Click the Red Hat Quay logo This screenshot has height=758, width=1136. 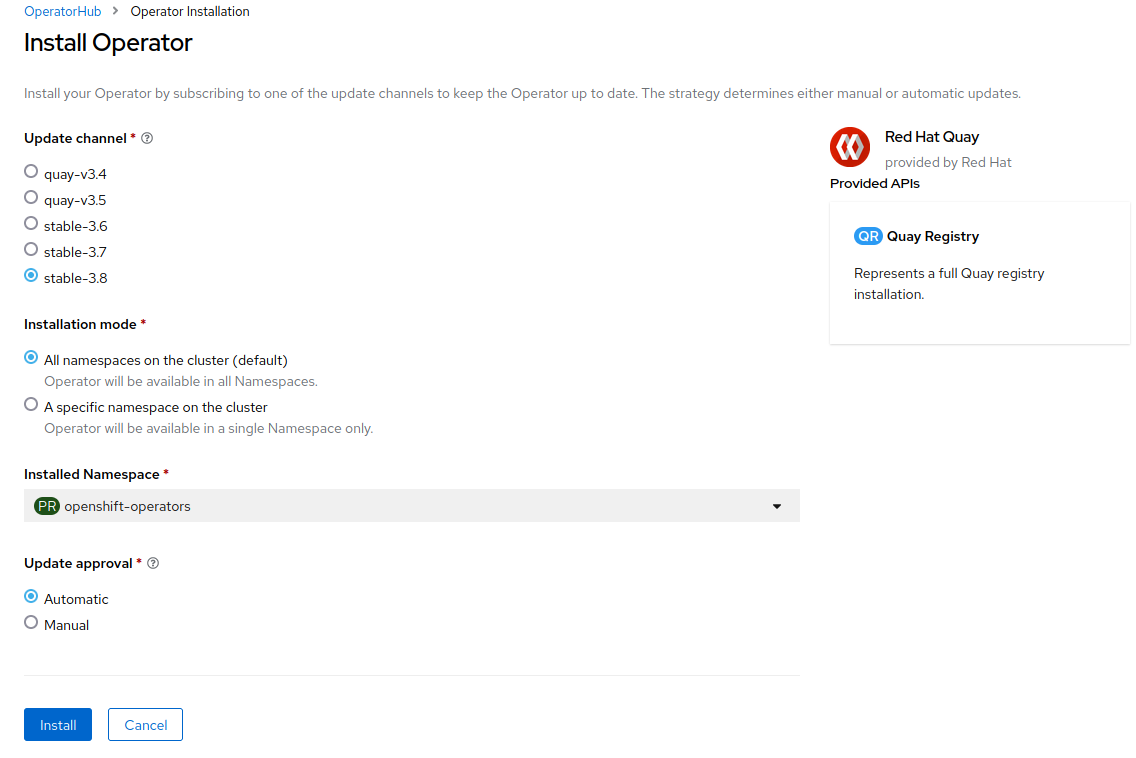(850, 148)
